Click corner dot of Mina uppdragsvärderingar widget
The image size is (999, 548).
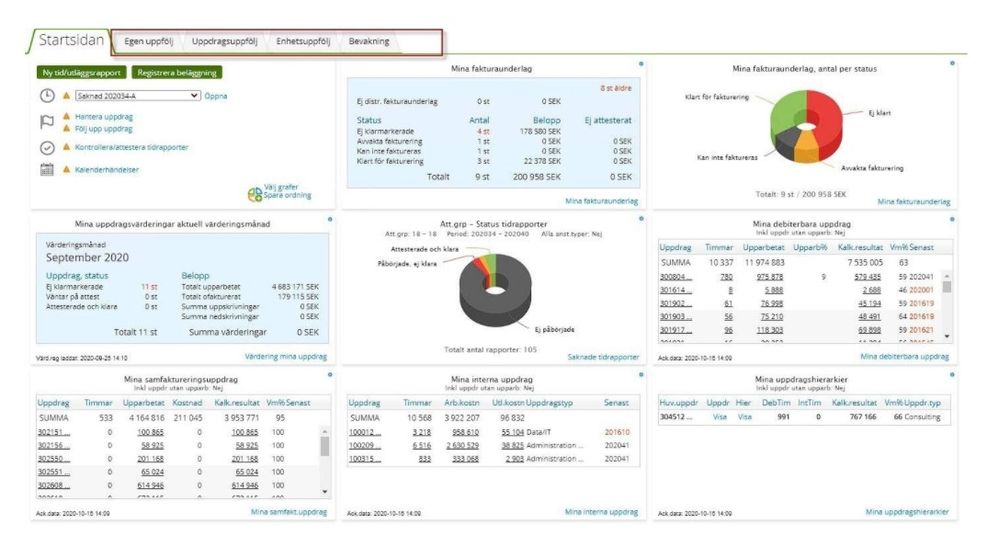pyautogui.click(x=330, y=219)
